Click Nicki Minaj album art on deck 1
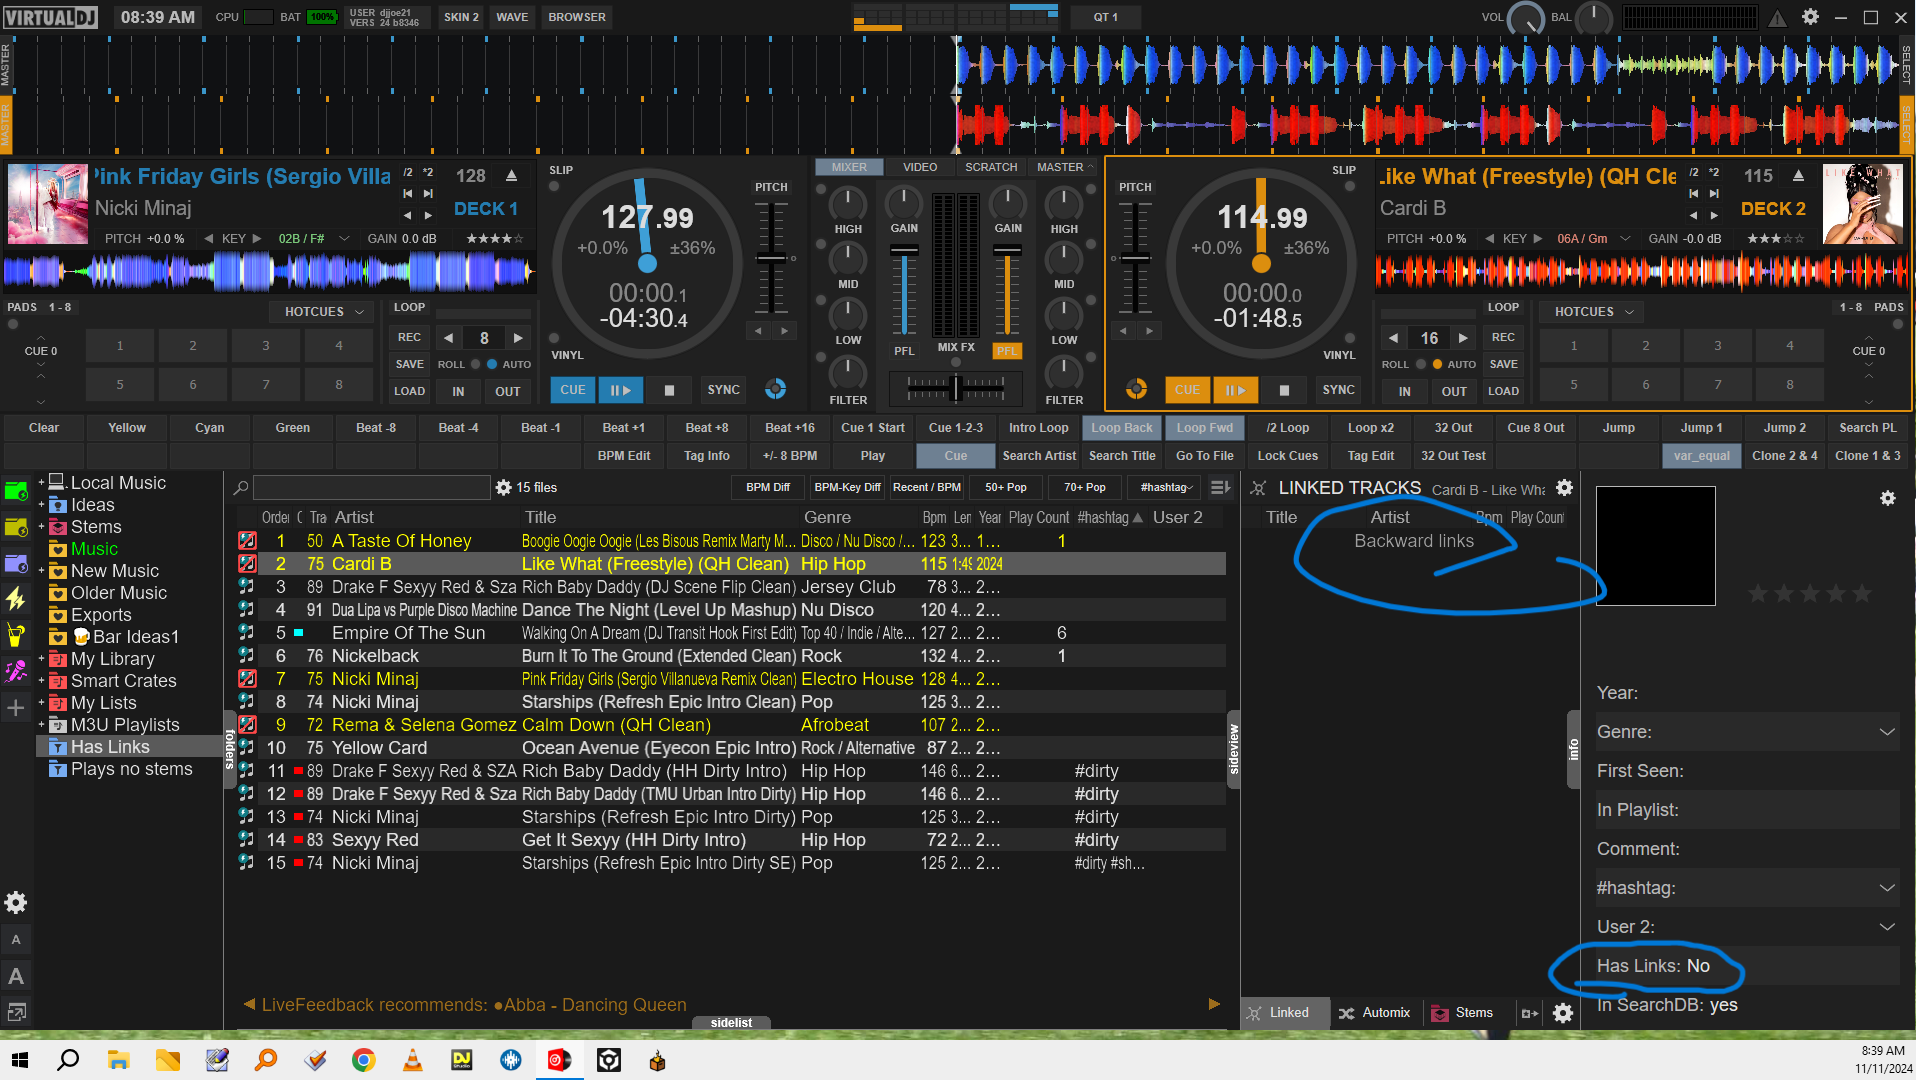1916x1080 pixels. tap(47, 205)
